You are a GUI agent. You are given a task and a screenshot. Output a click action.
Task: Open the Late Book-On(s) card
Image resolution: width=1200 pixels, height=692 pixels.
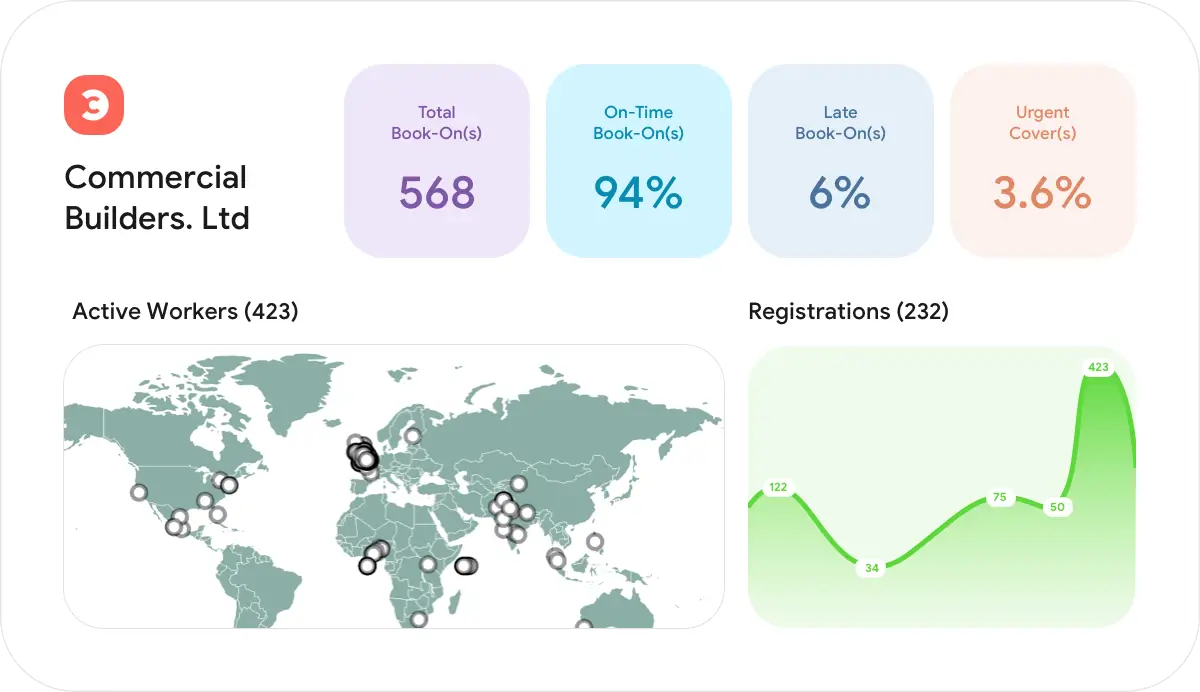(840, 161)
